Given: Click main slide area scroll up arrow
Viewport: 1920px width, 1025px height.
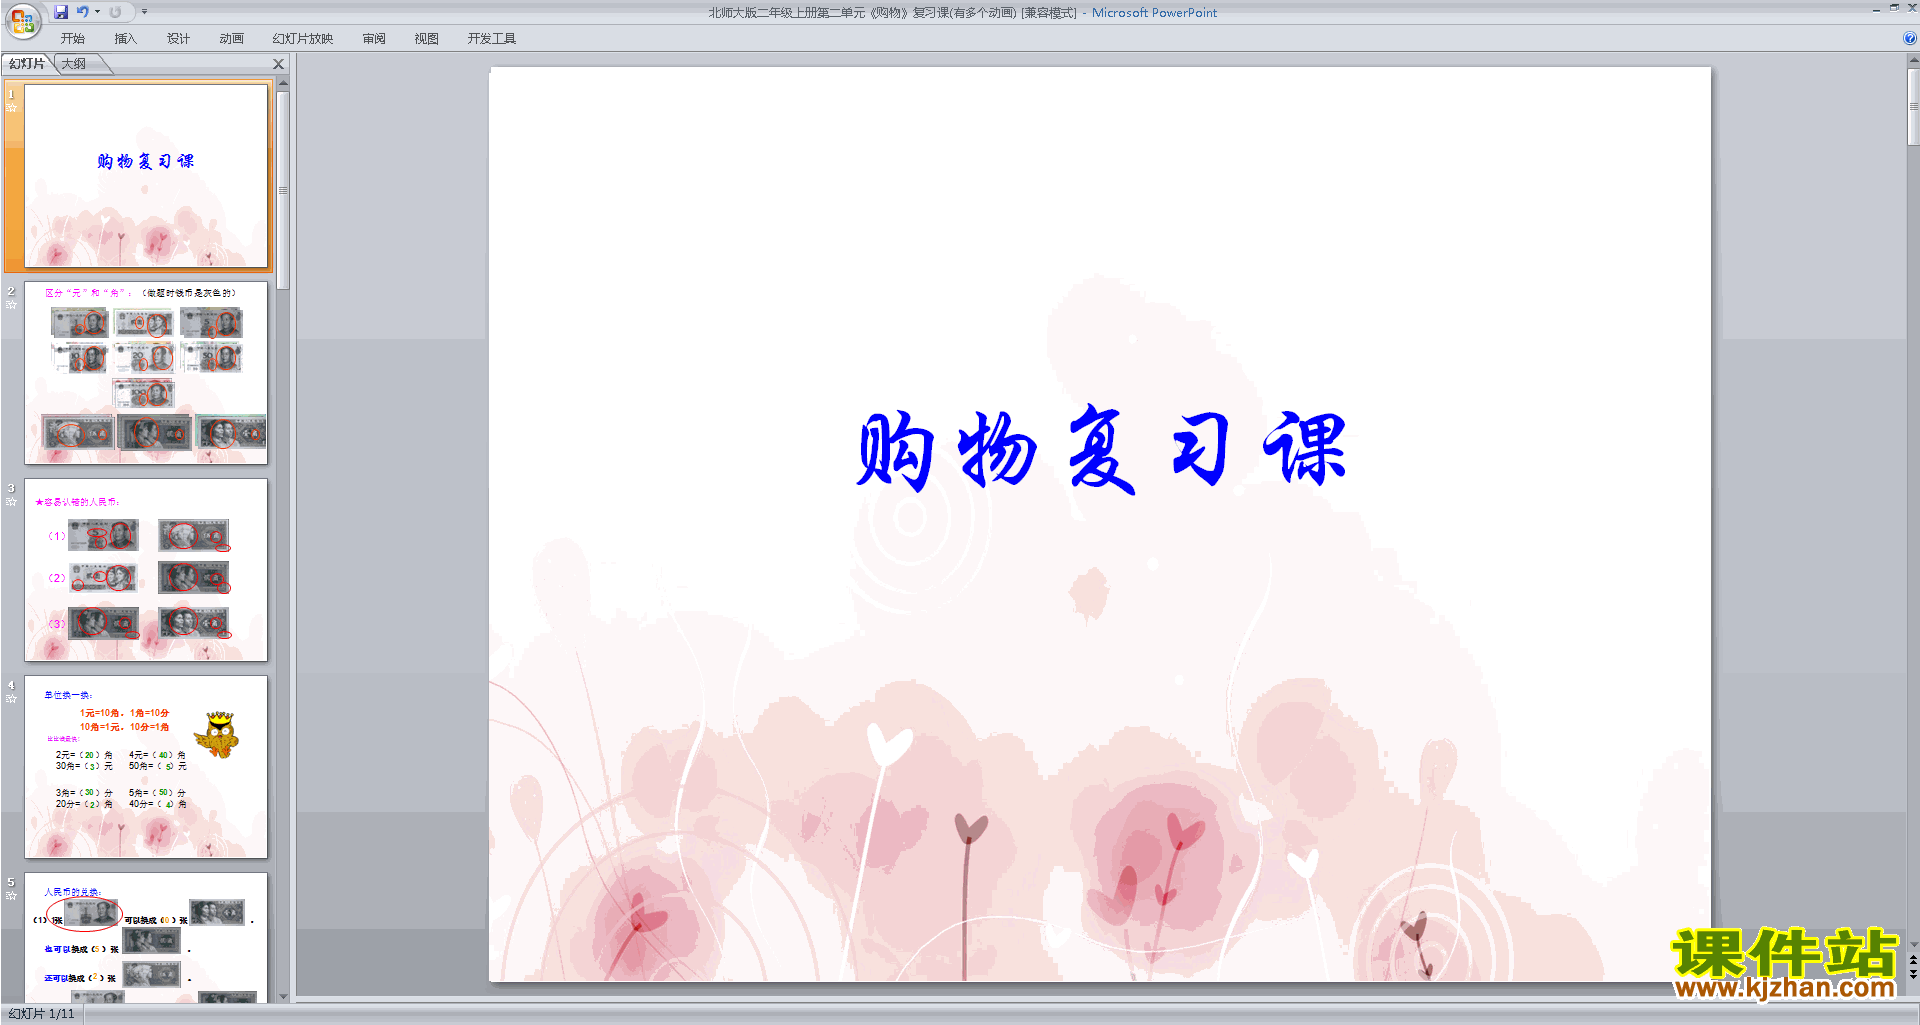Looking at the screenshot, I should (x=1913, y=61).
